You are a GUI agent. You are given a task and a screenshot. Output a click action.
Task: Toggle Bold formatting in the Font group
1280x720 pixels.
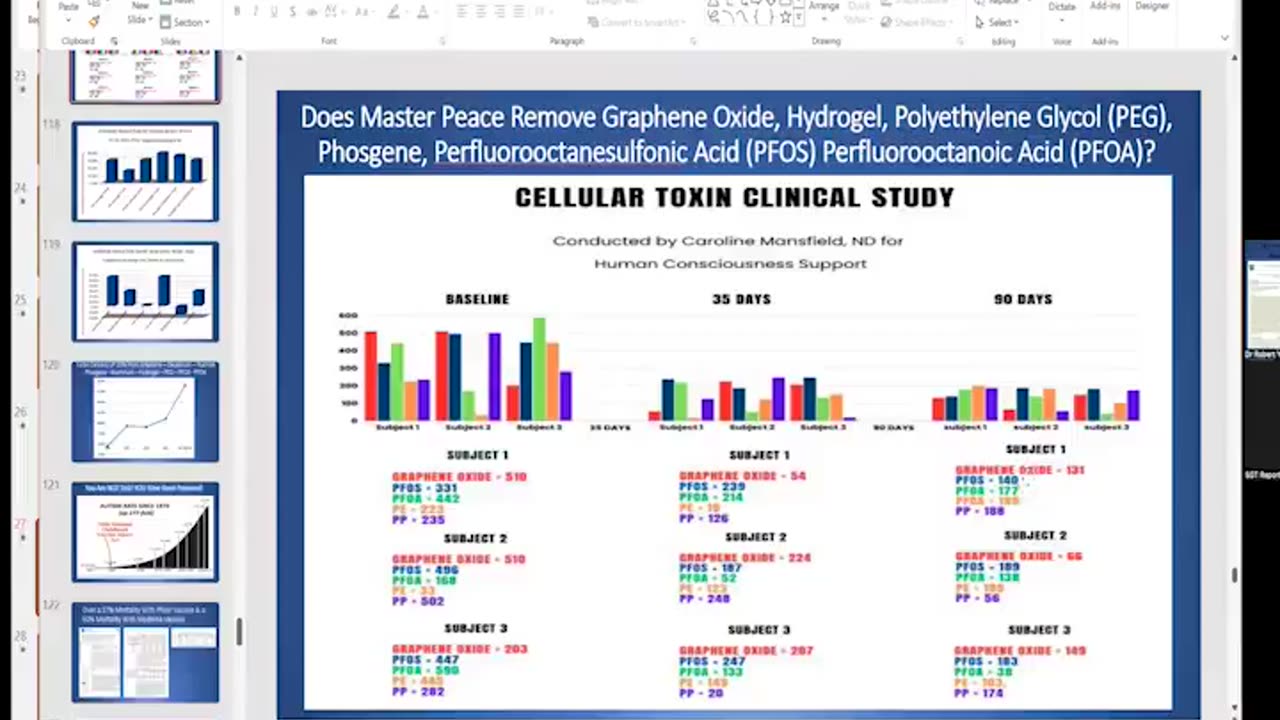(237, 12)
